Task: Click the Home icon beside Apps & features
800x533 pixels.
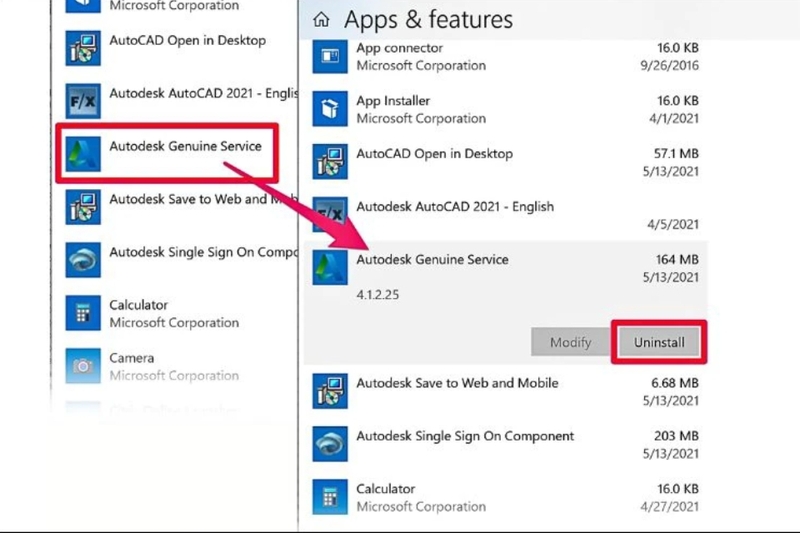Action: click(321, 20)
